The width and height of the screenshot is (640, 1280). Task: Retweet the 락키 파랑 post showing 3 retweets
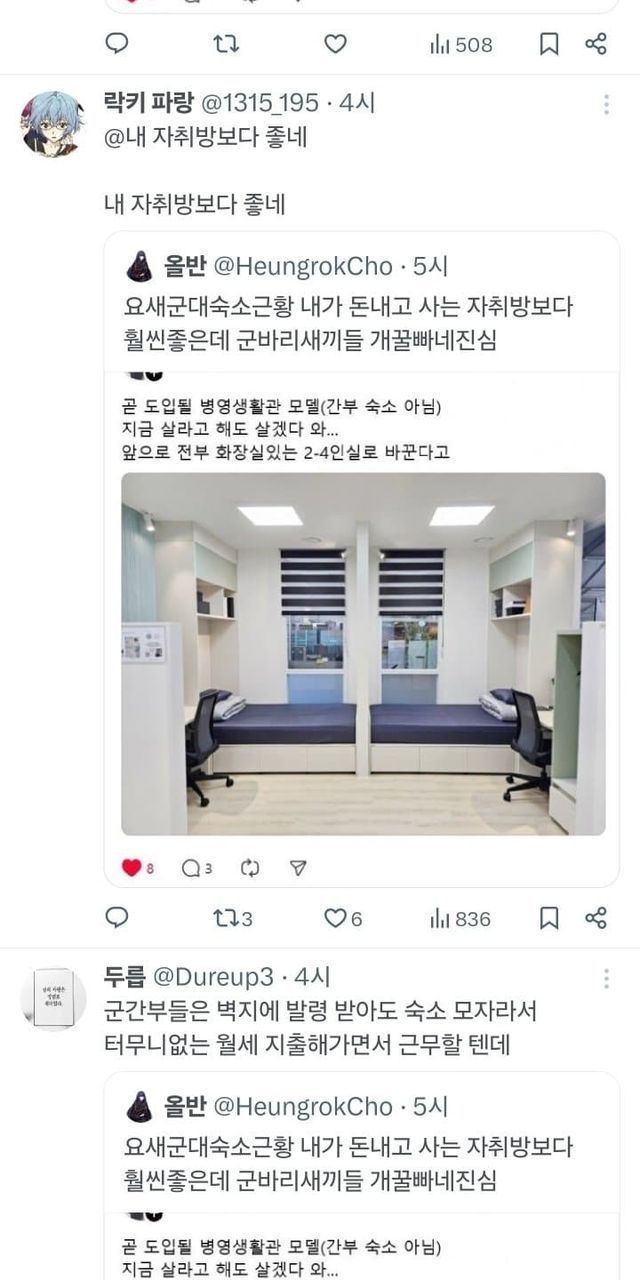233,918
